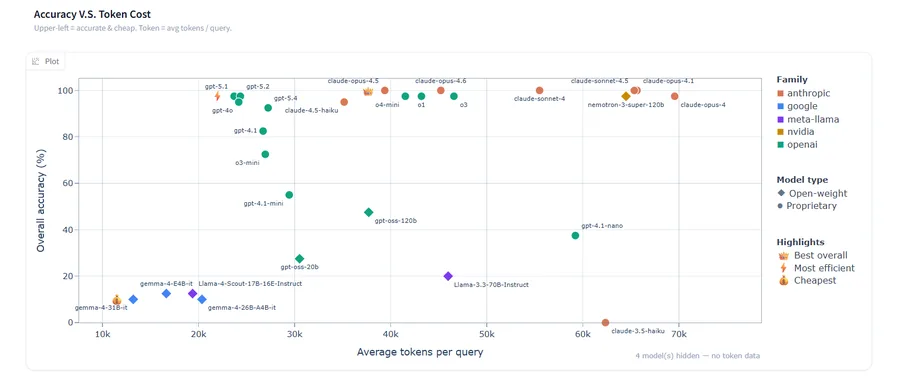Click the Plot chart icon

[x=36, y=61]
